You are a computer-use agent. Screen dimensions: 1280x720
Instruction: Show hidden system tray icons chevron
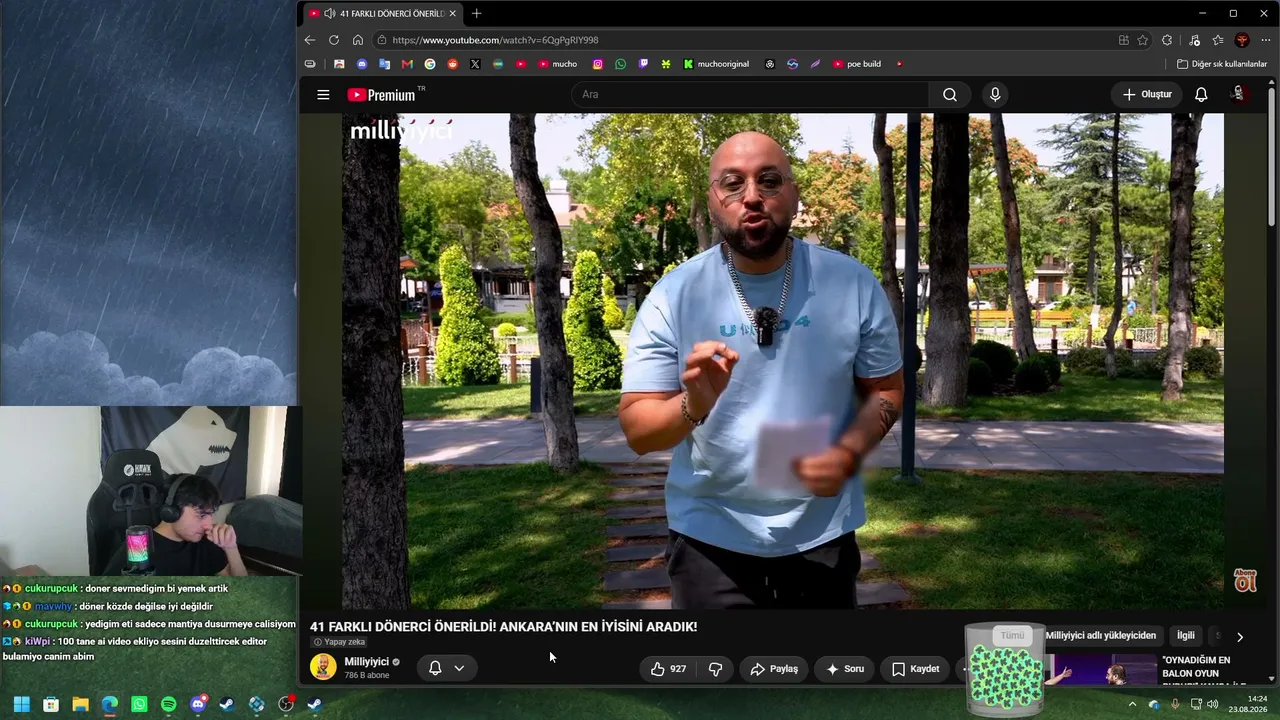click(1132, 704)
